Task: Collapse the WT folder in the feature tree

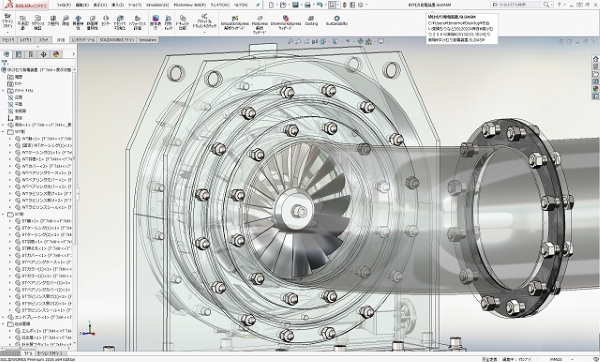Action: click(4, 132)
